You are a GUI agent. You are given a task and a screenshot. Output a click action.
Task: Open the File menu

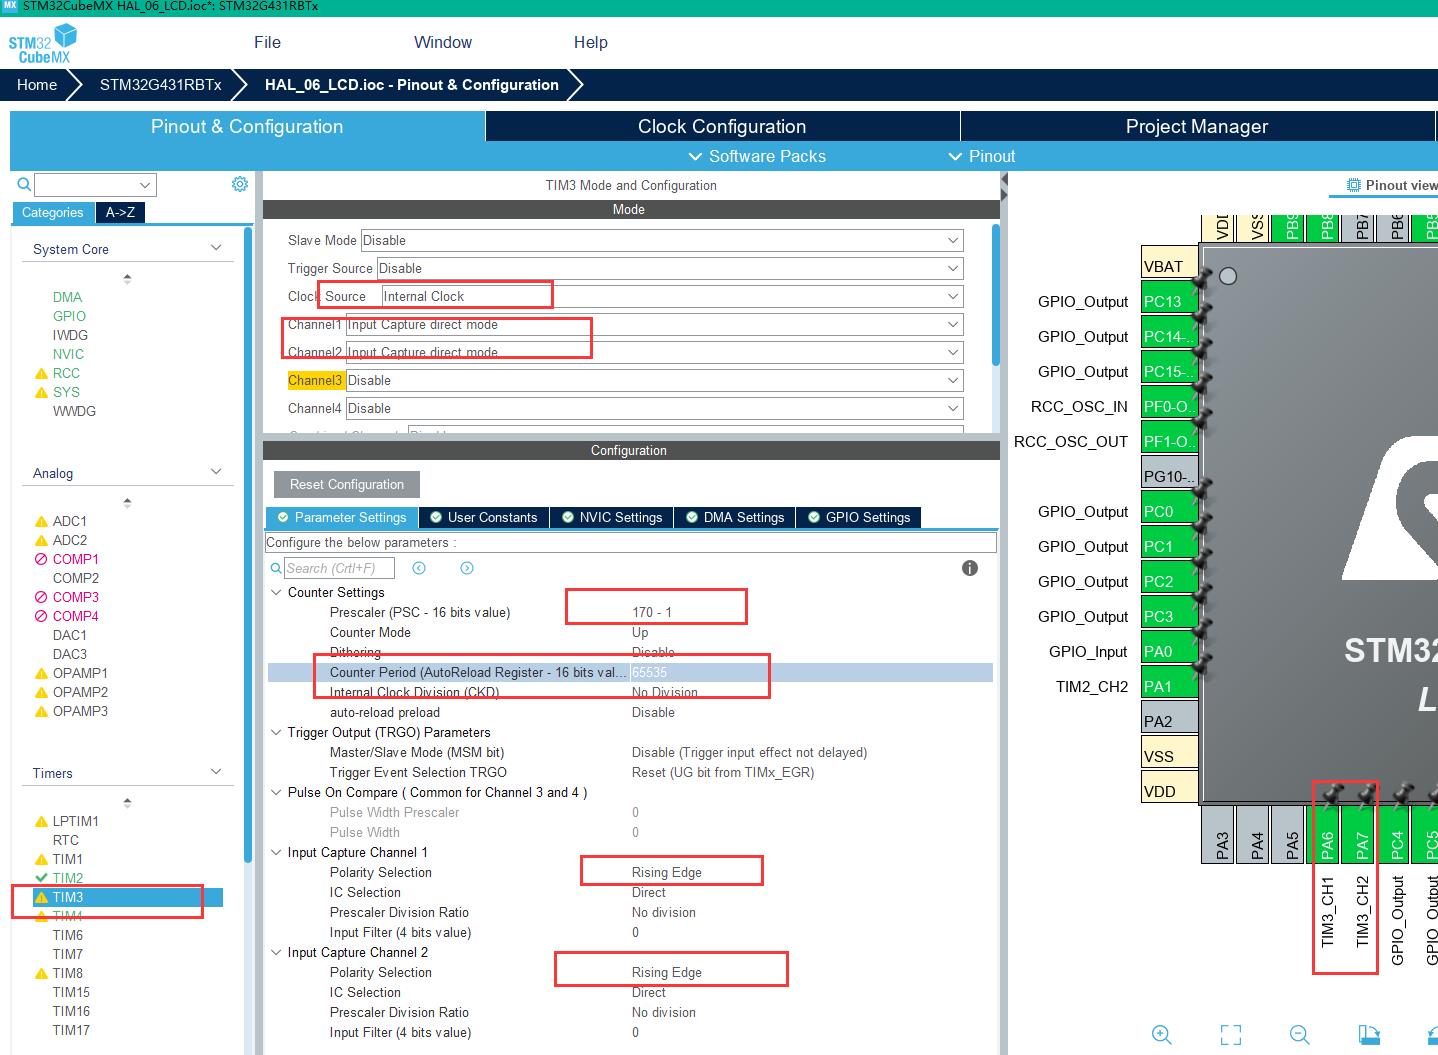click(267, 42)
